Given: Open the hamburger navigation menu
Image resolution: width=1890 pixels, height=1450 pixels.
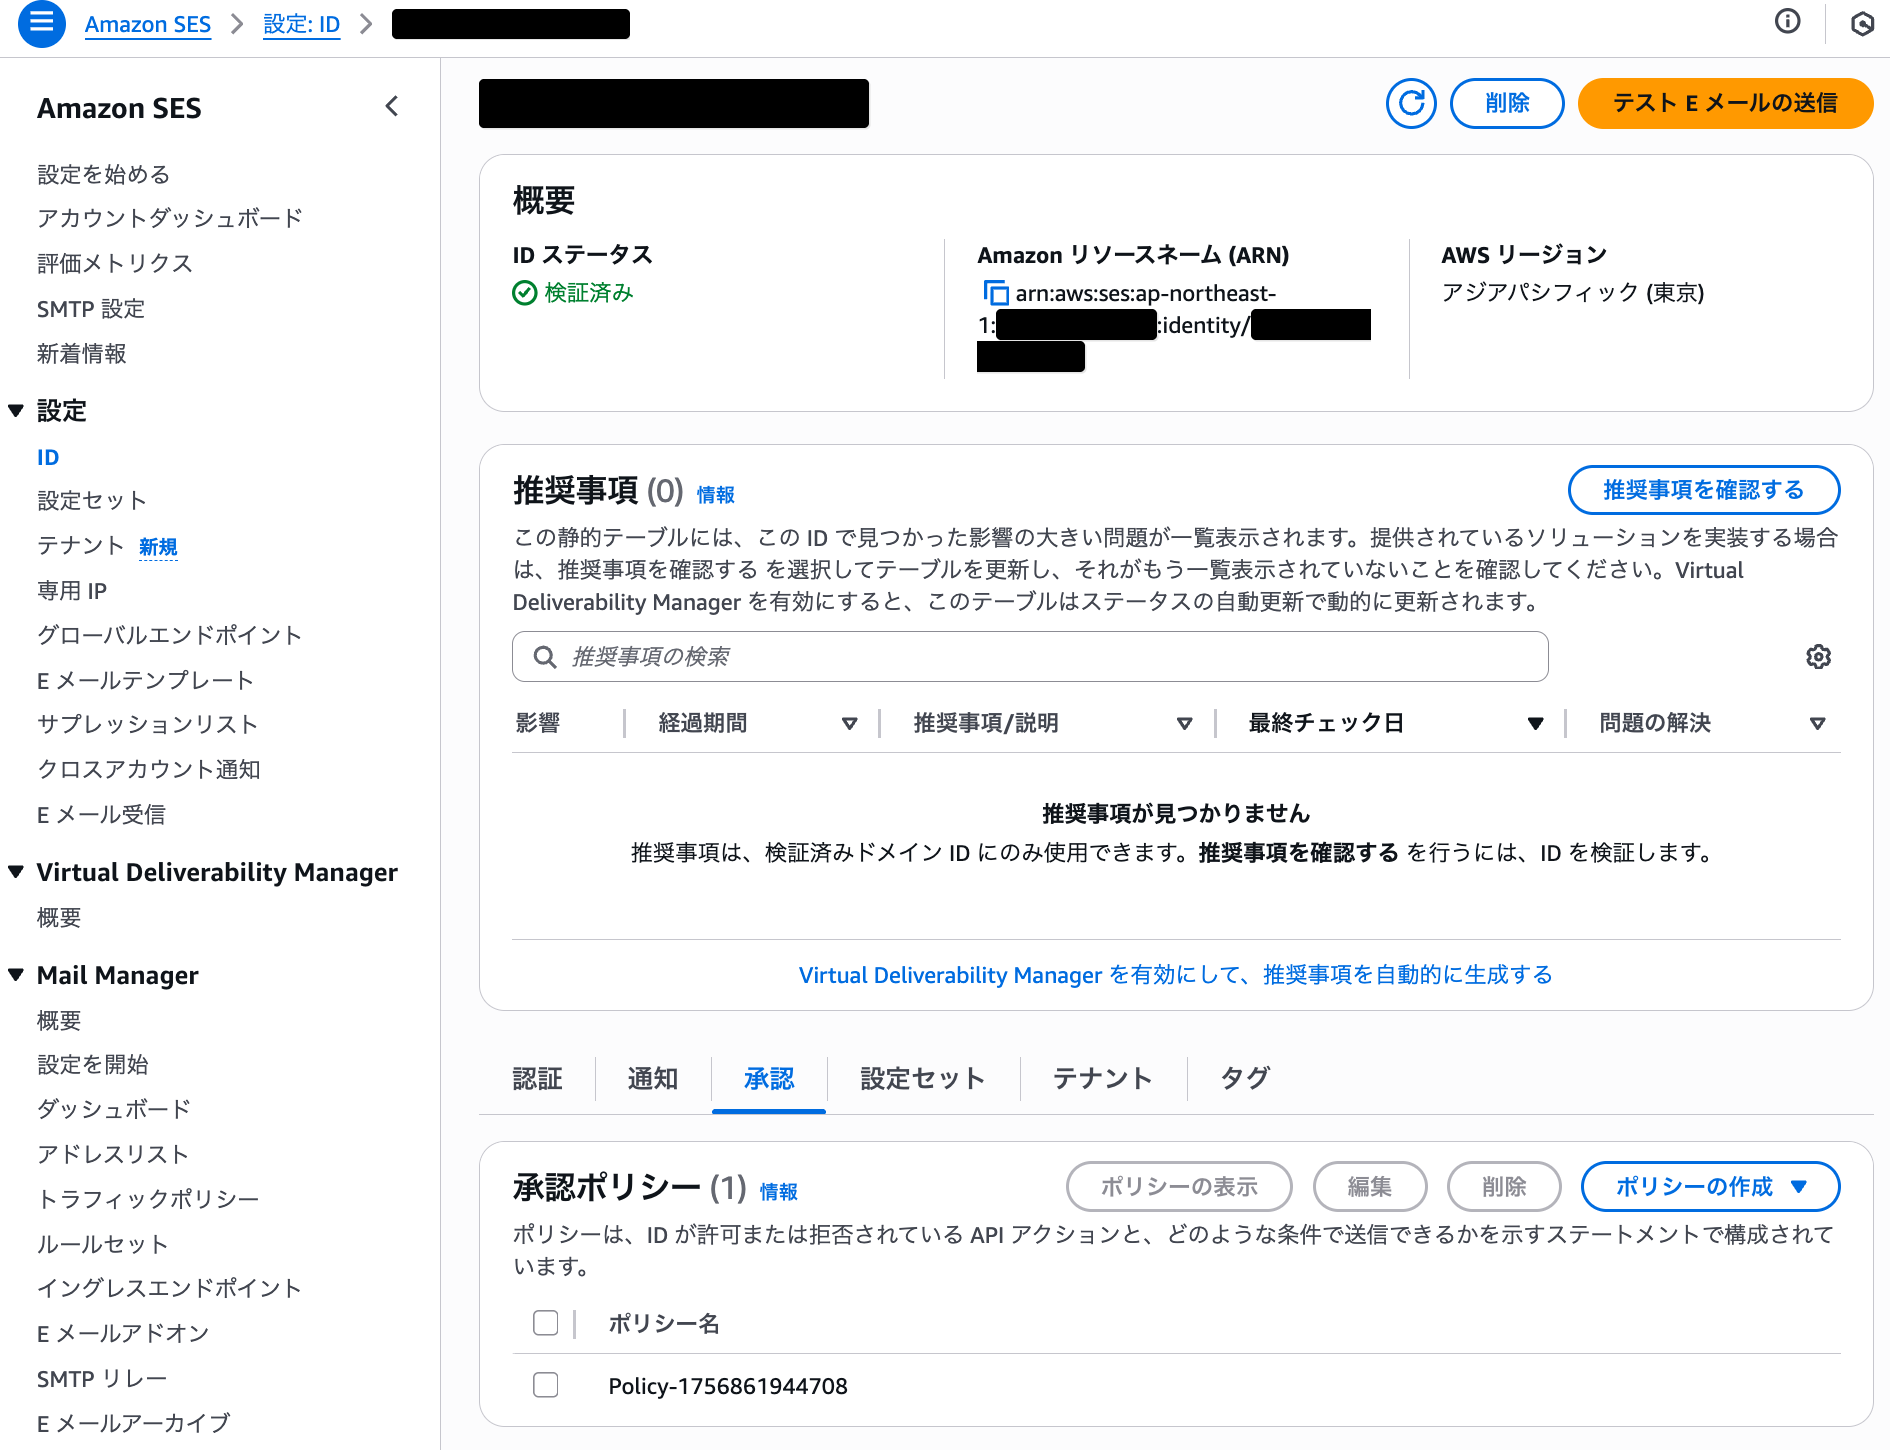Looking at the screenshot, I should pos(41,23).
